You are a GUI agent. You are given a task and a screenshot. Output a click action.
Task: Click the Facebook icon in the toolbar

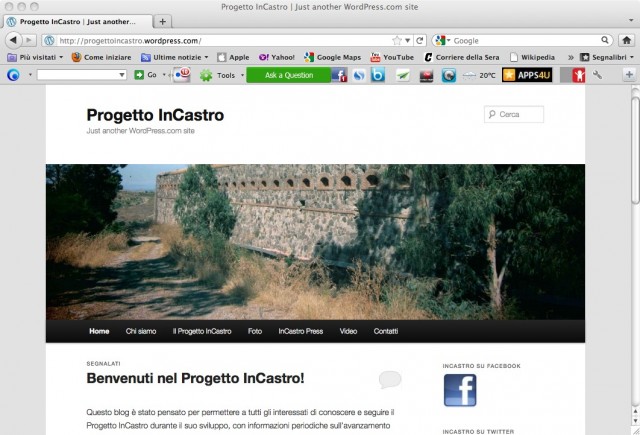(x=340, y=75)
